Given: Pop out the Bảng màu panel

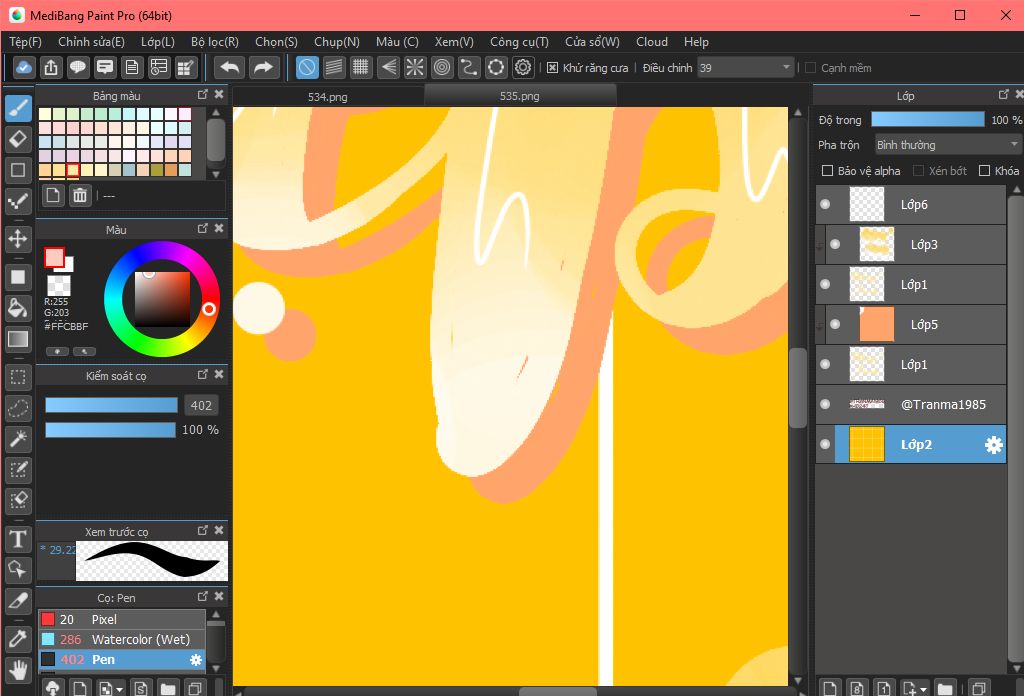Looking at the screenshot, I should 203,95.
